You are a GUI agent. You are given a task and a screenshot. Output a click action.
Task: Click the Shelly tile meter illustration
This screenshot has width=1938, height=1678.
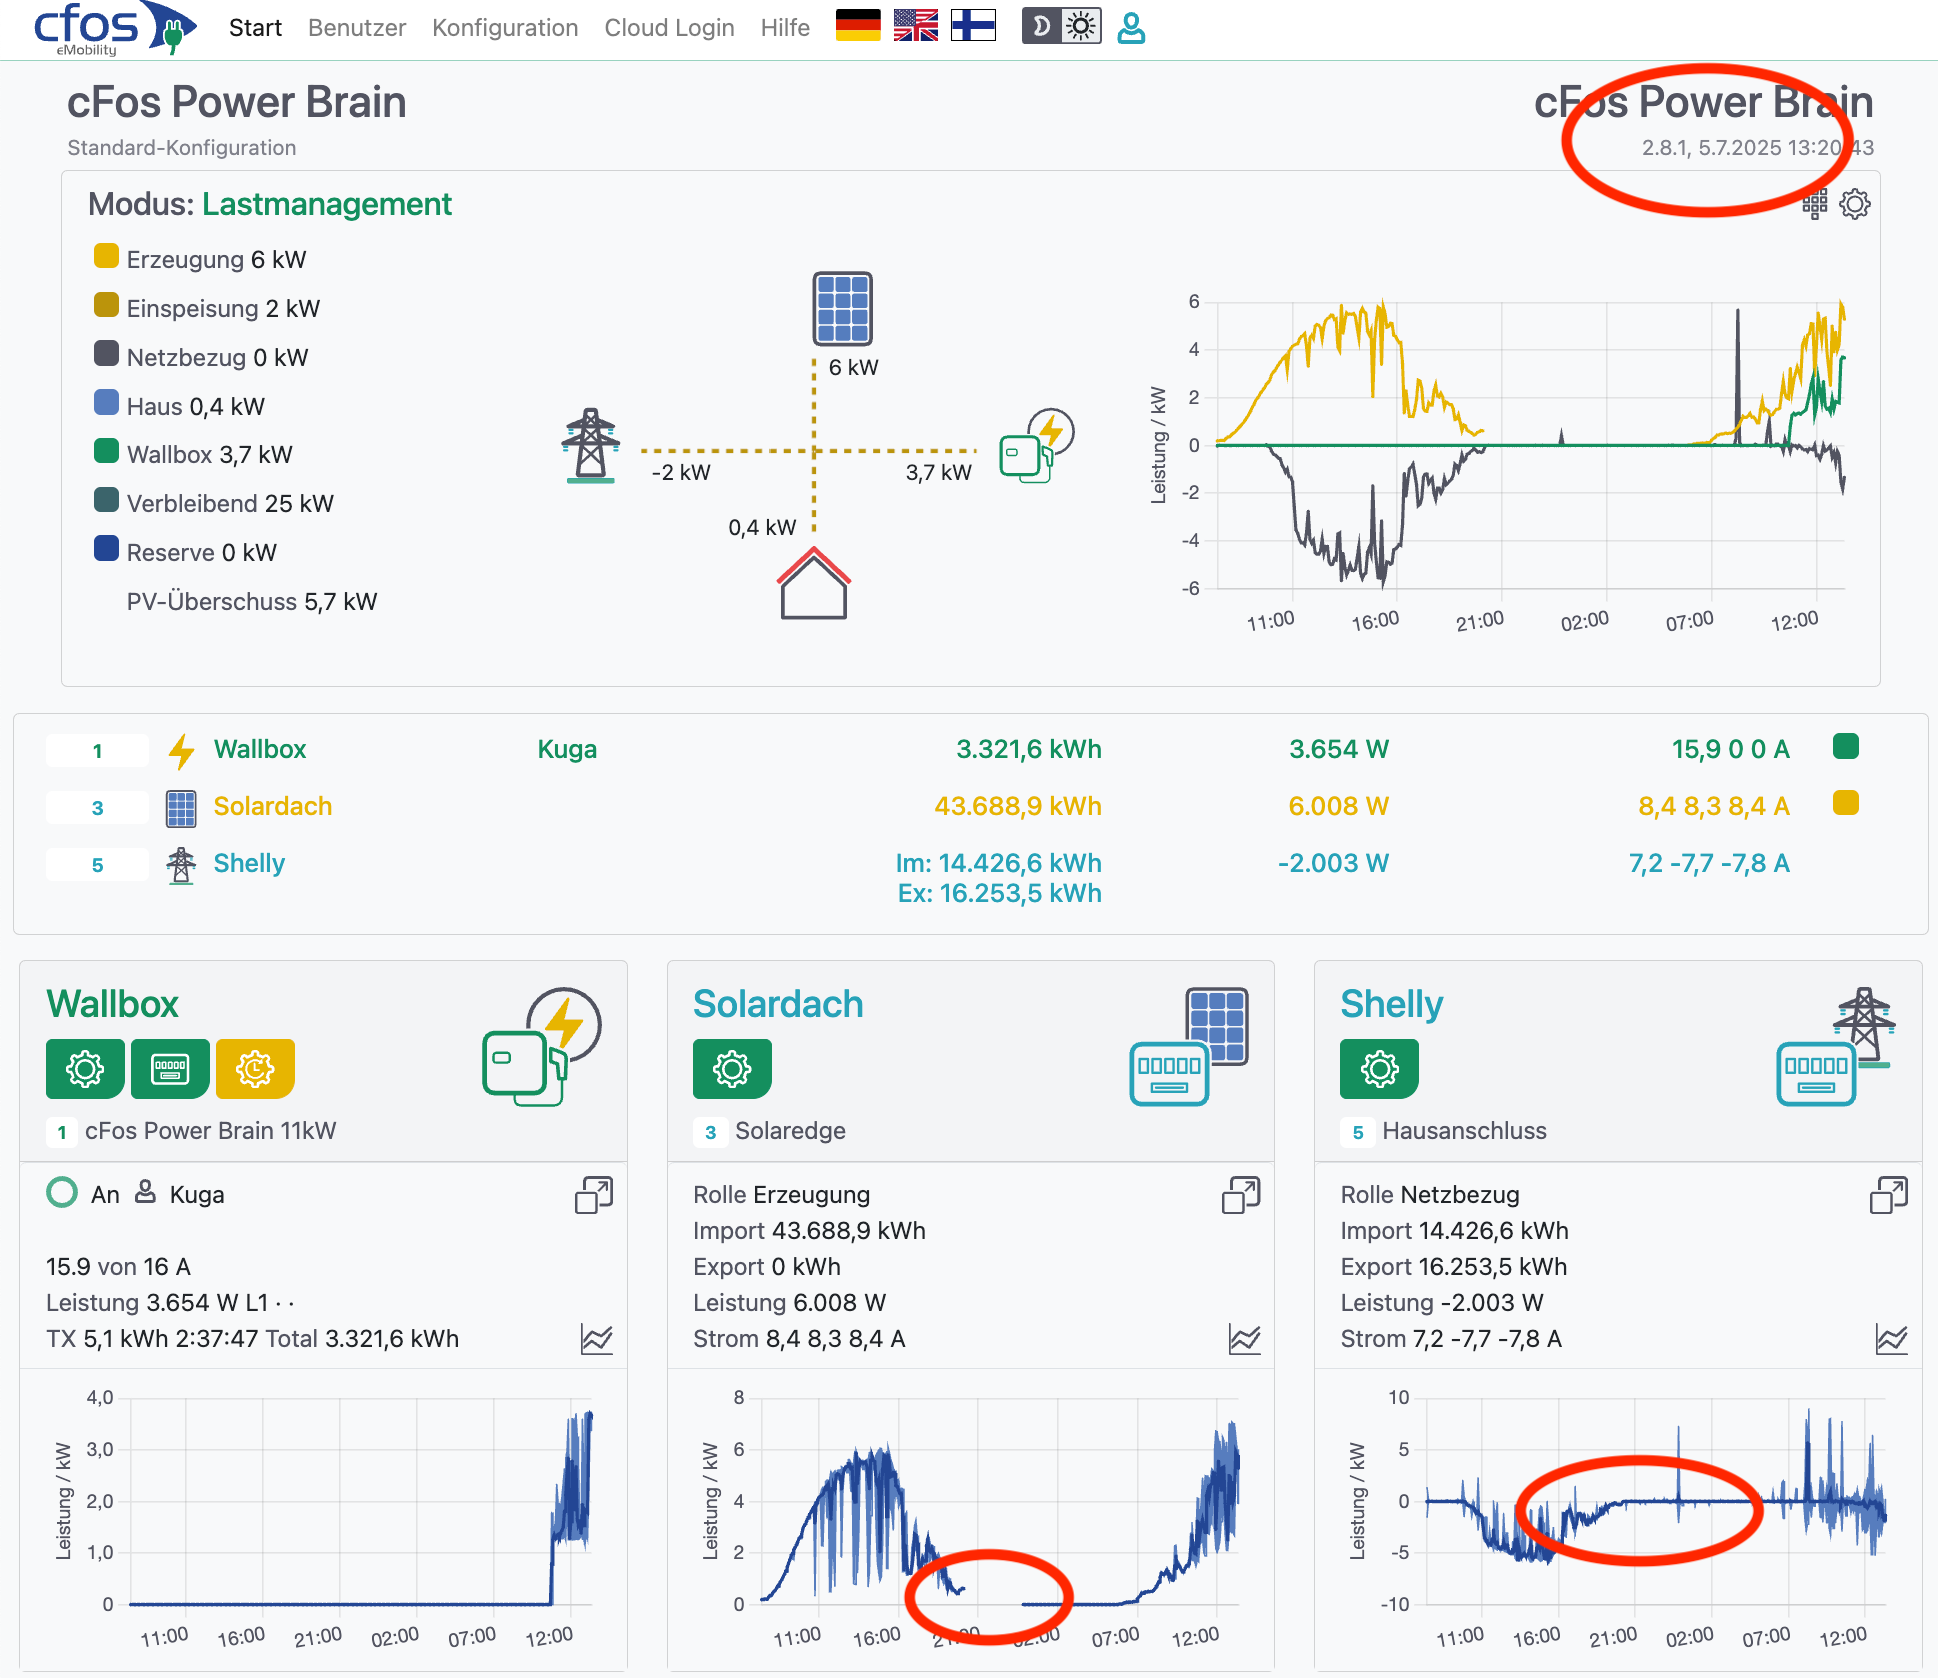tap(1836, 1046)
